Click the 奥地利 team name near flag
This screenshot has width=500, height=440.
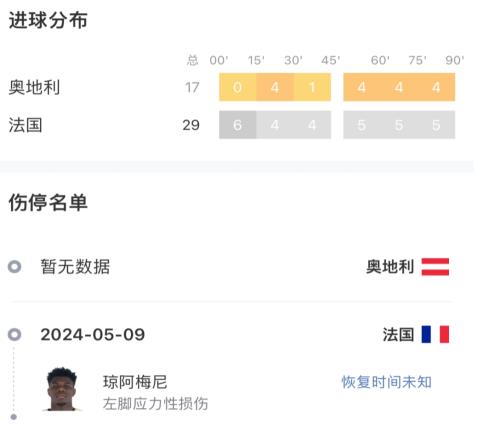(390, 267)
